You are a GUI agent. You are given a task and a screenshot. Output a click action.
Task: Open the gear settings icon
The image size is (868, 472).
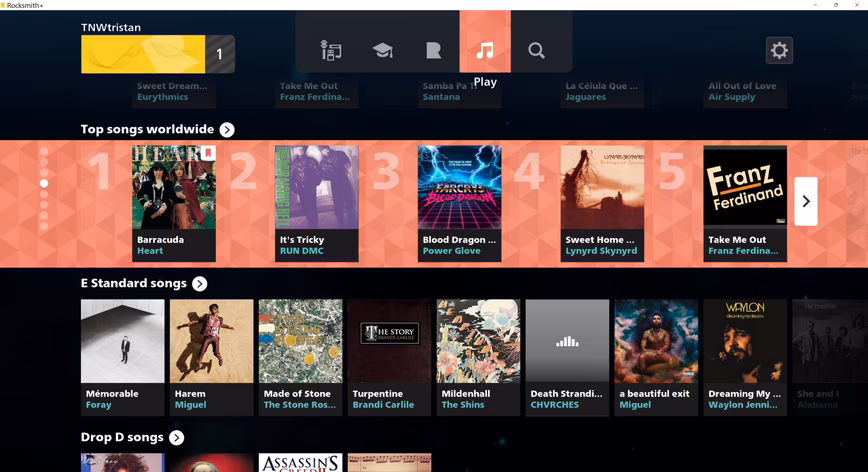tap(779, 50)
